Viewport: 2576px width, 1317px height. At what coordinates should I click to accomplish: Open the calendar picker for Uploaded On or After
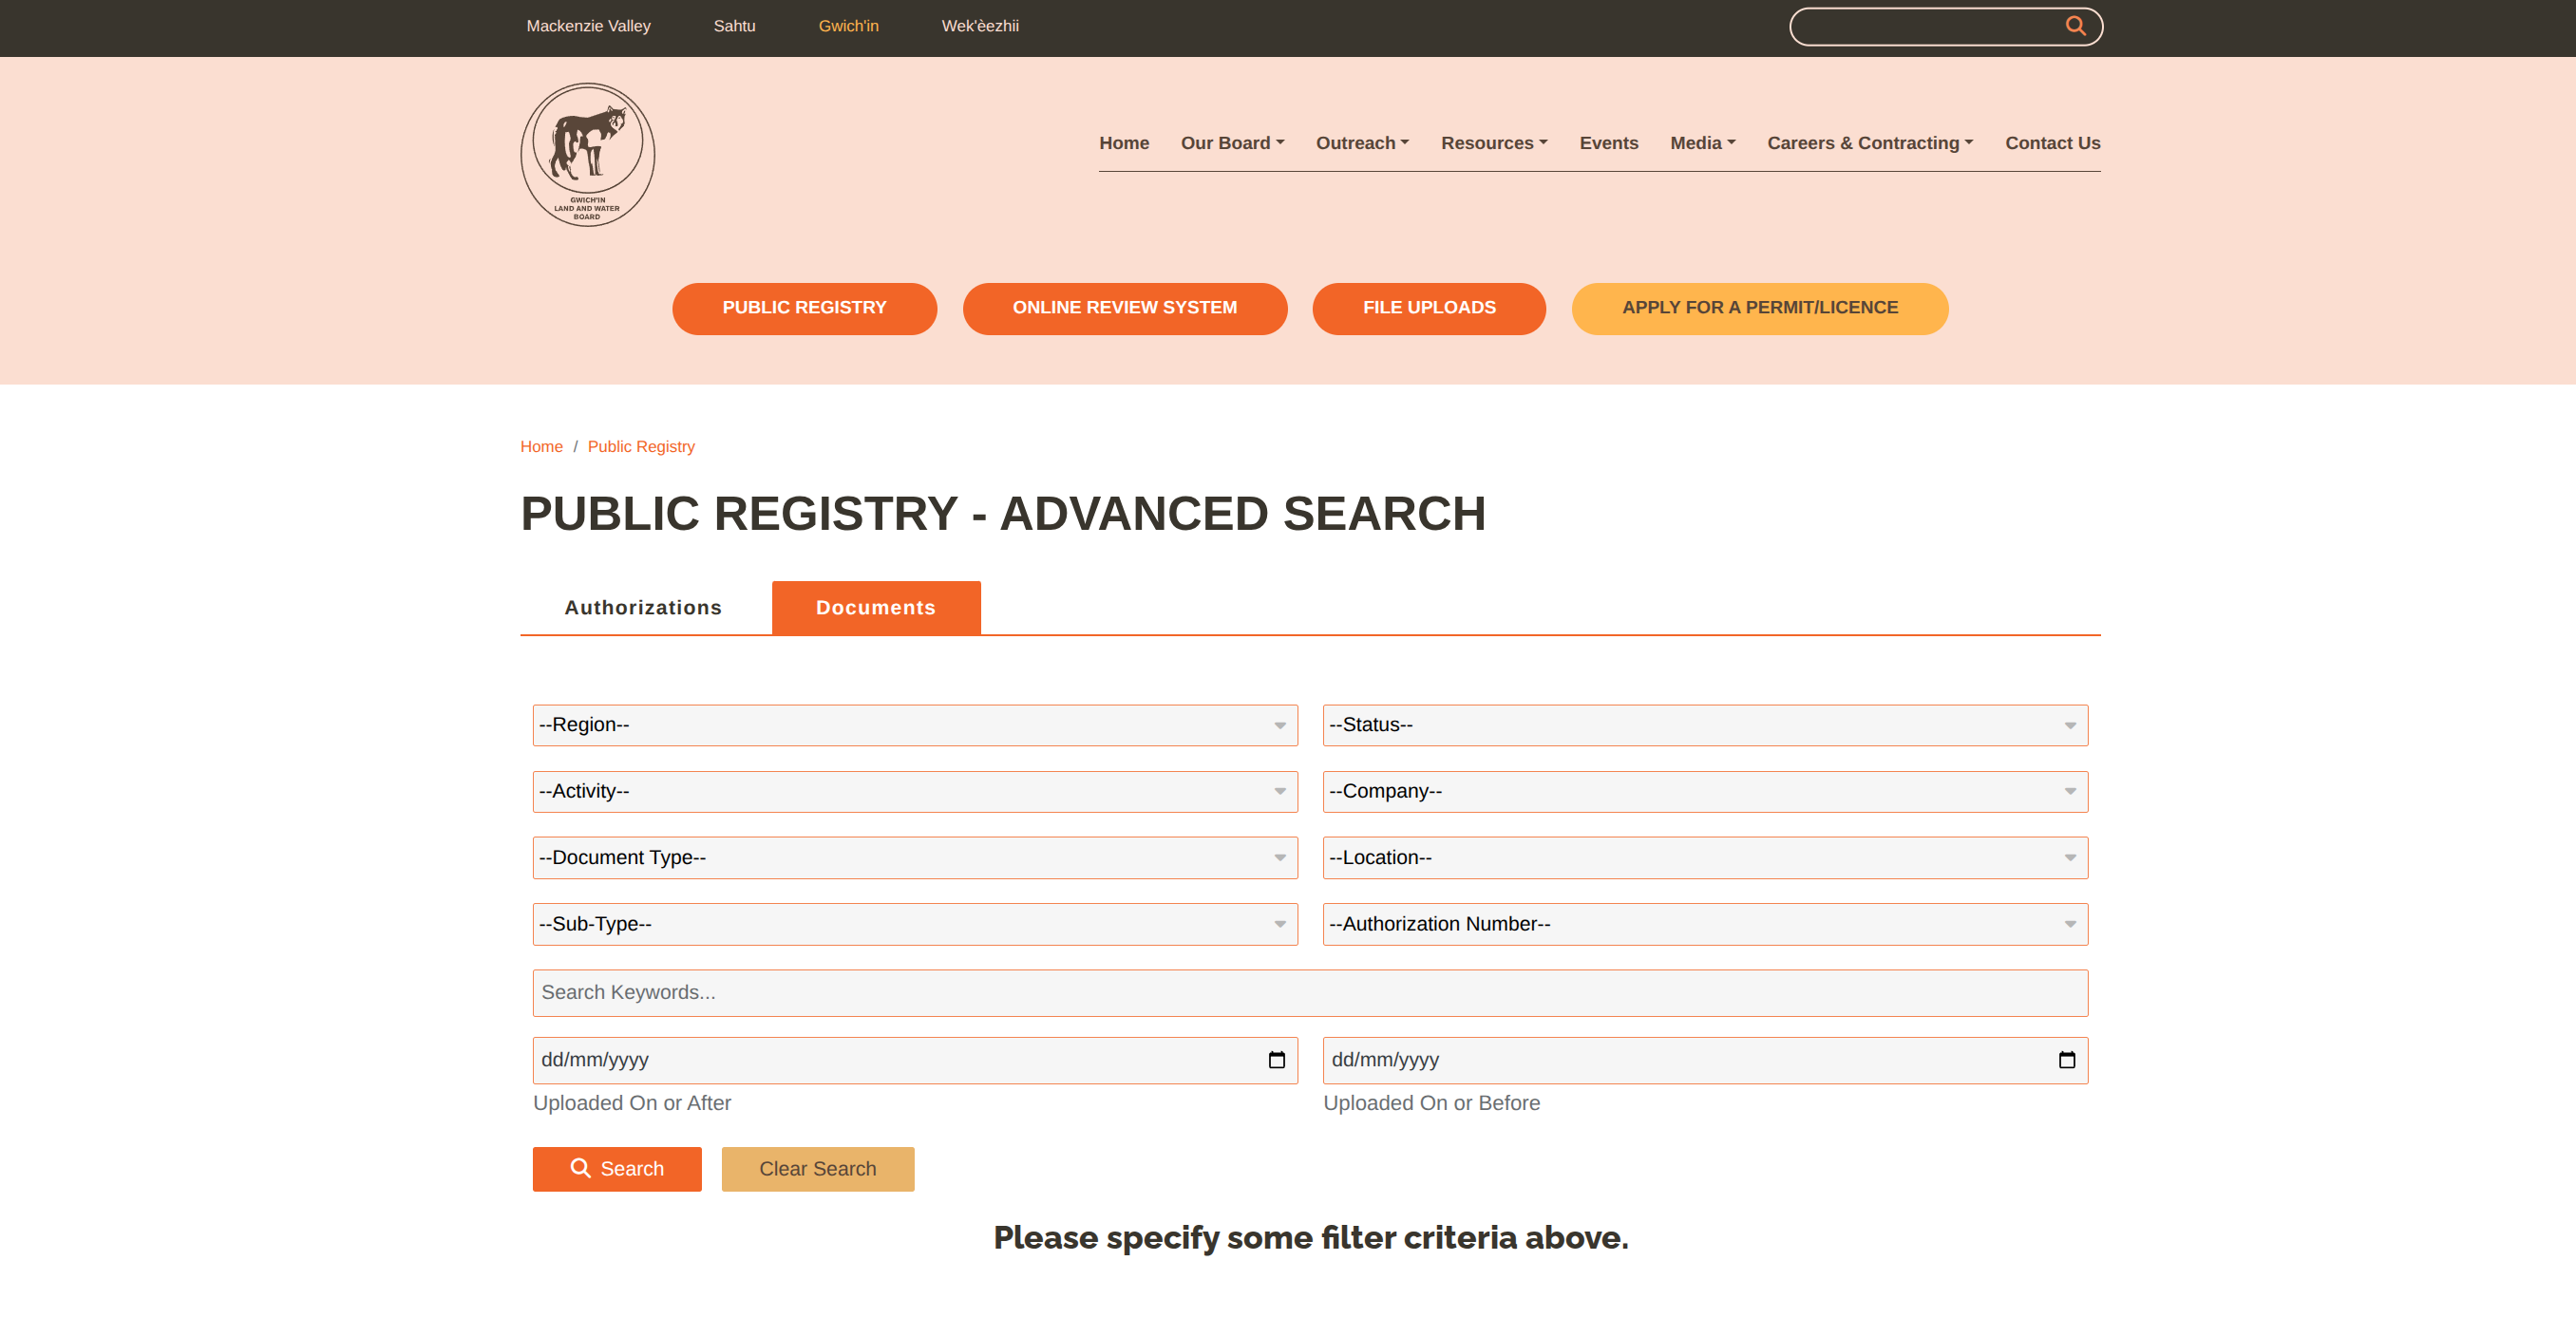(x=1276, y=1060)
